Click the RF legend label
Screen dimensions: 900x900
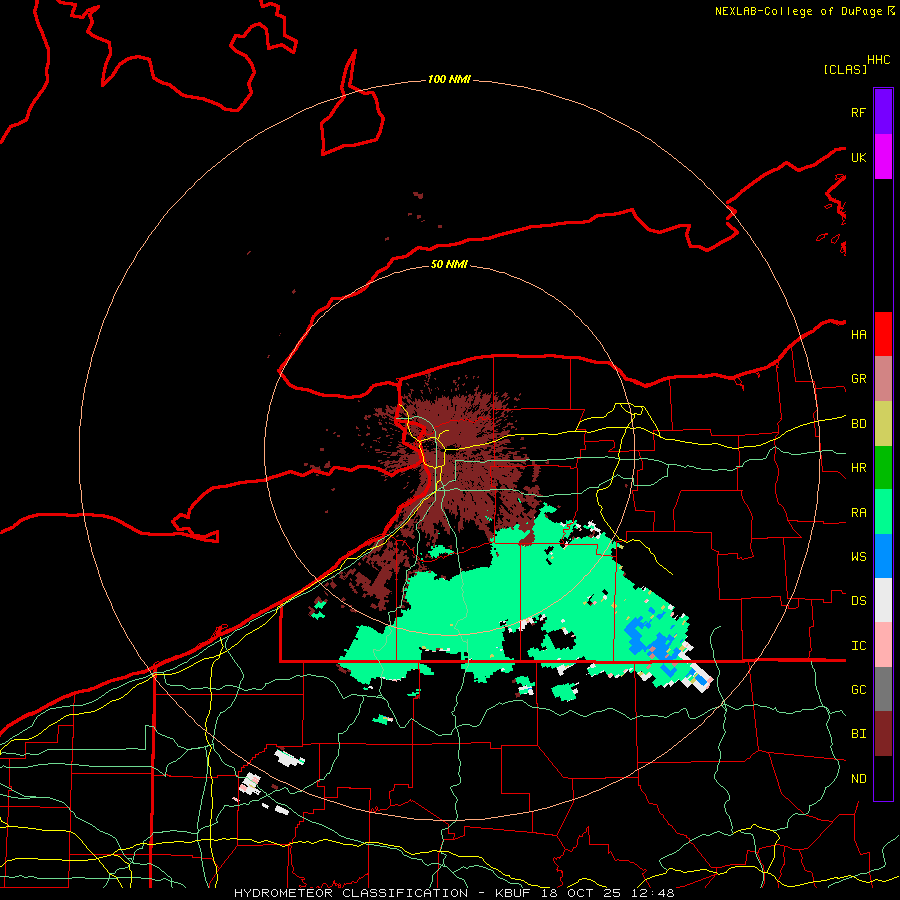858,113
